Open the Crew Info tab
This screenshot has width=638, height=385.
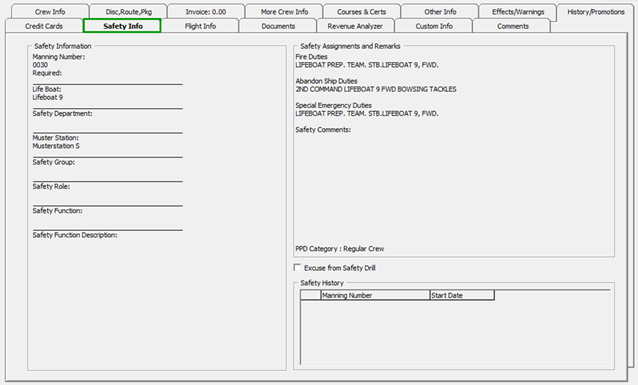tap(50, 11)
